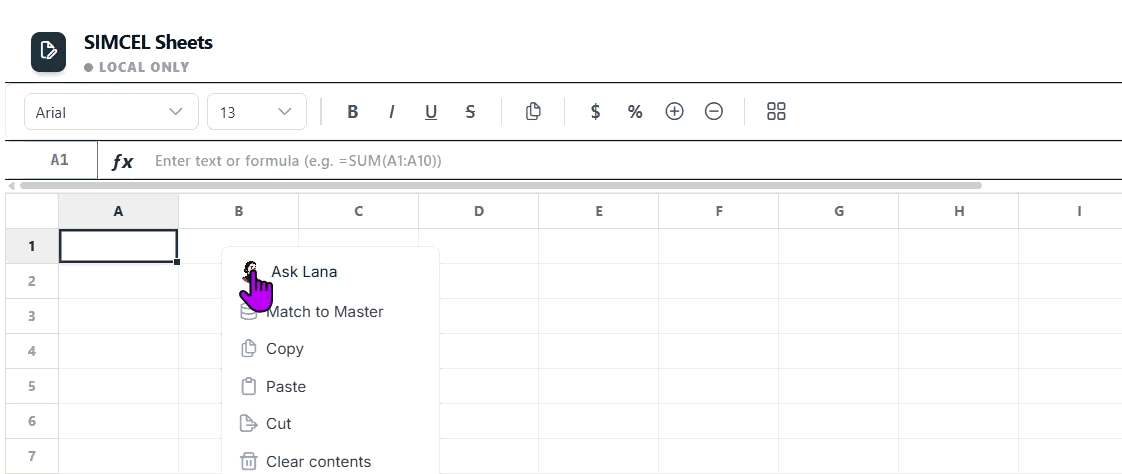Select row 4 header
Viewport: 1122px width, 474px height.
31,352
